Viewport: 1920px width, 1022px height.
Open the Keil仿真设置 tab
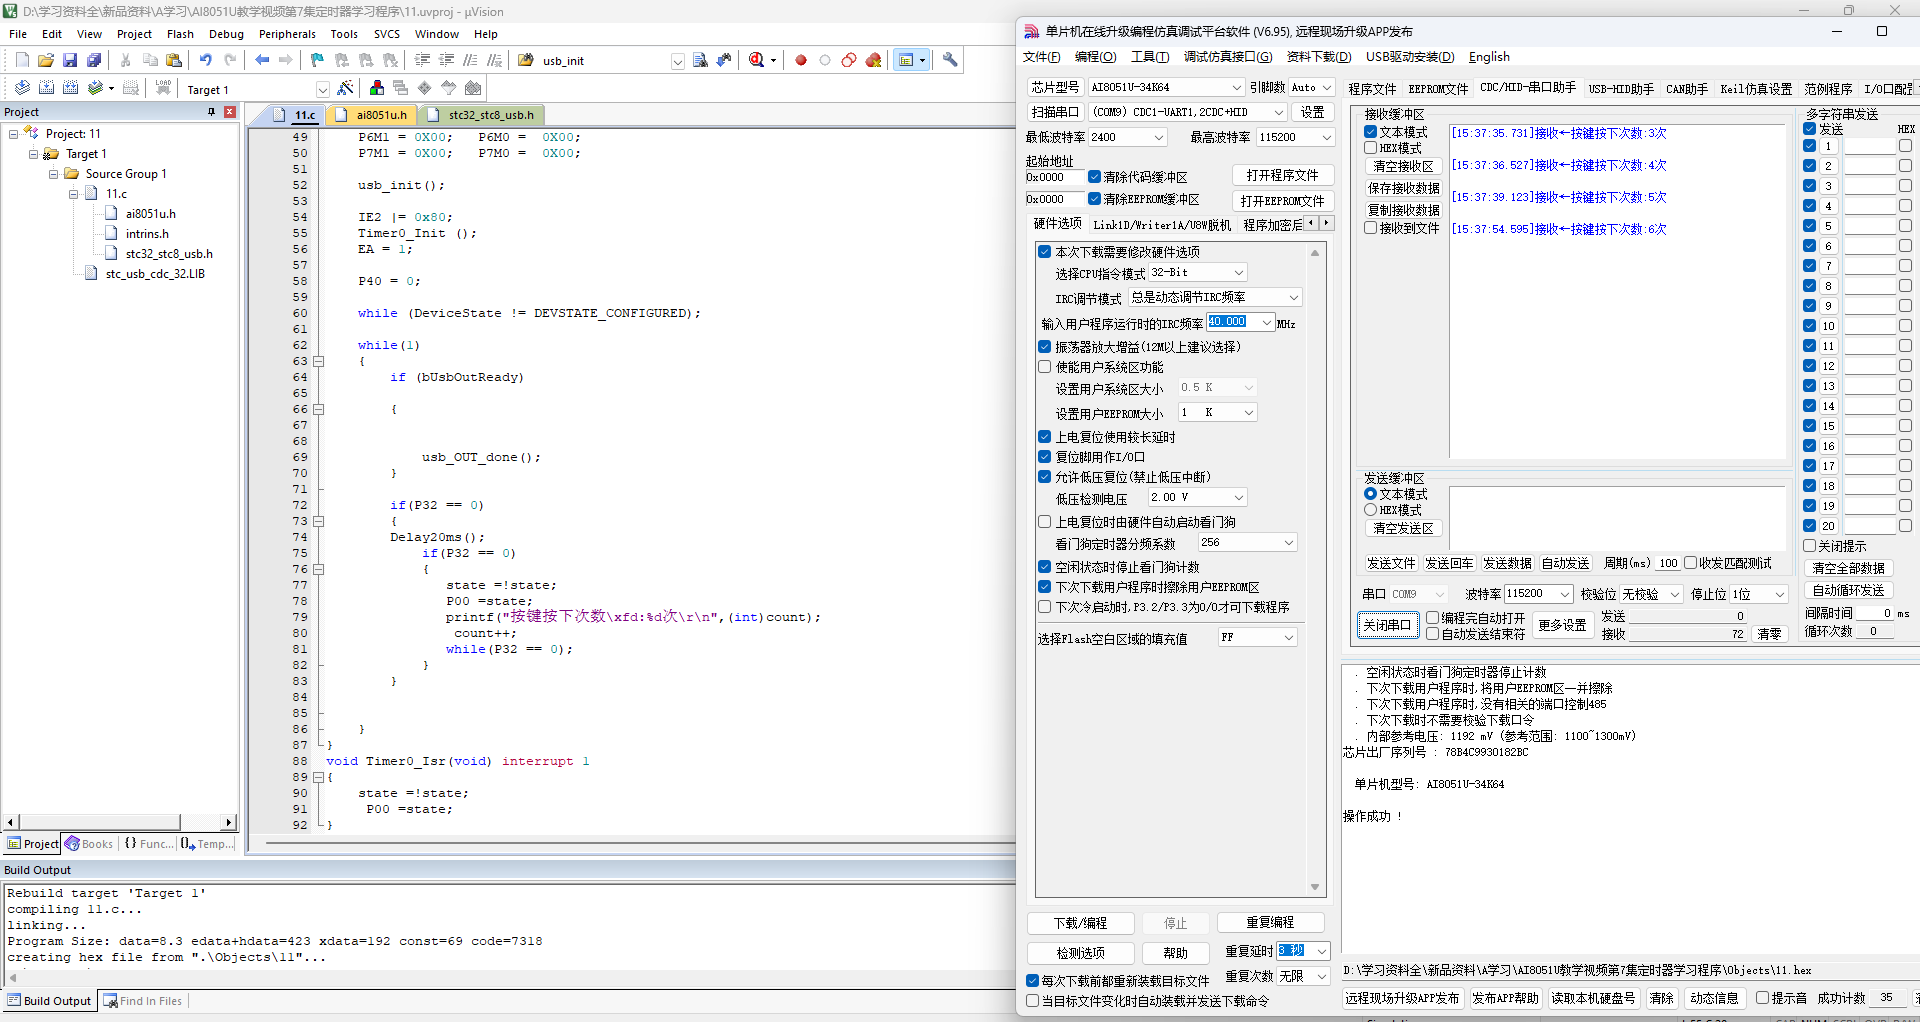pyautogui.click(x=1756, y=89)
